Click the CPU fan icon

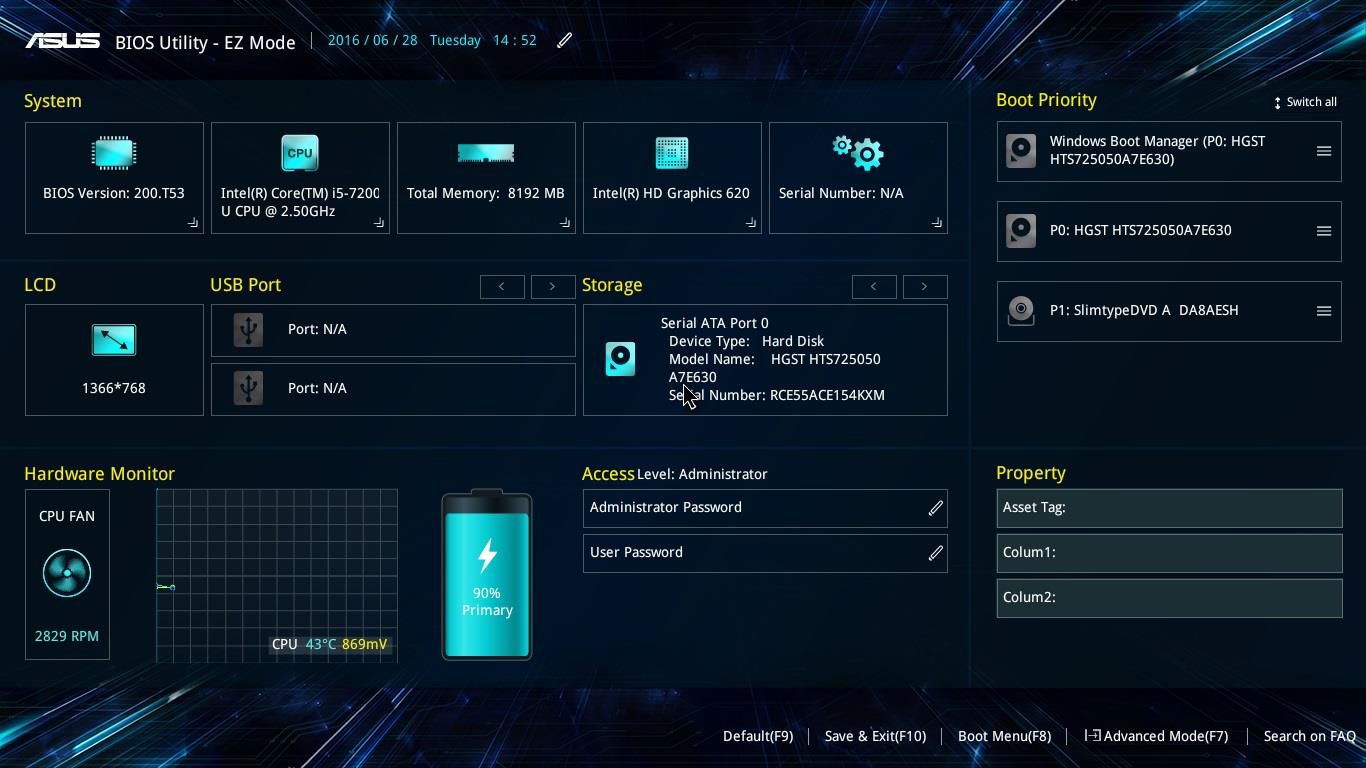tap(67, 573)
